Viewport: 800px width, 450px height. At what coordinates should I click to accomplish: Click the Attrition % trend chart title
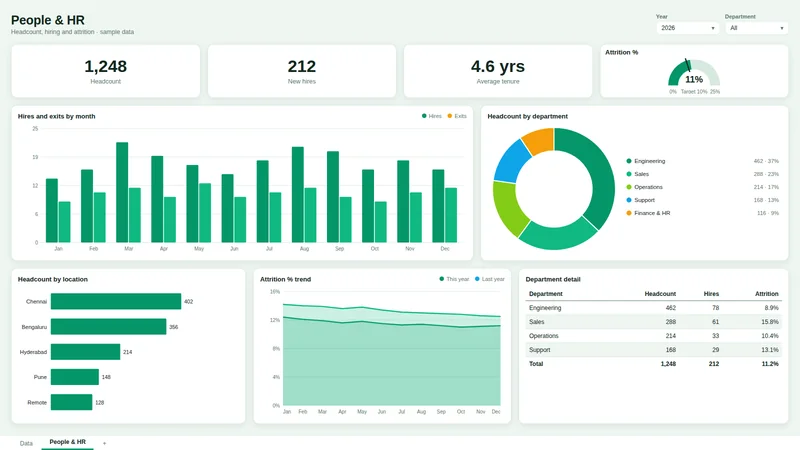(285, 279)
